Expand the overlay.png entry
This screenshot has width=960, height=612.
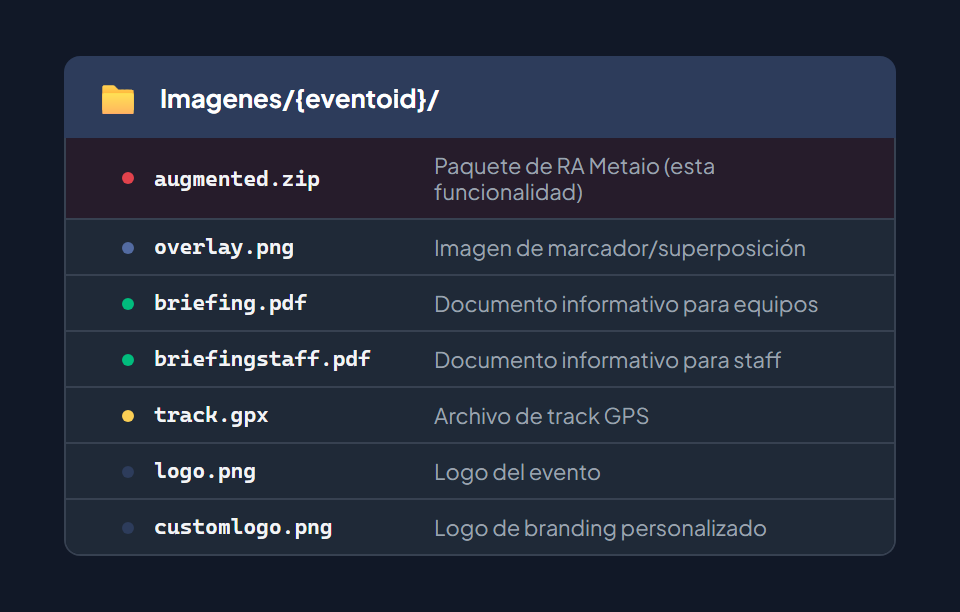tap(480, 247)
